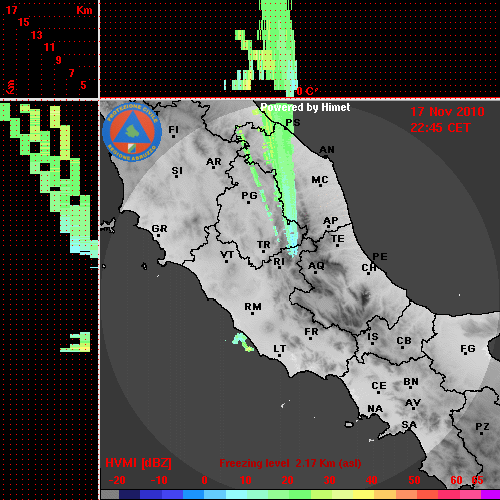Click the 'Freezing level 2.17 Km (asl)' text

[290, 463]
